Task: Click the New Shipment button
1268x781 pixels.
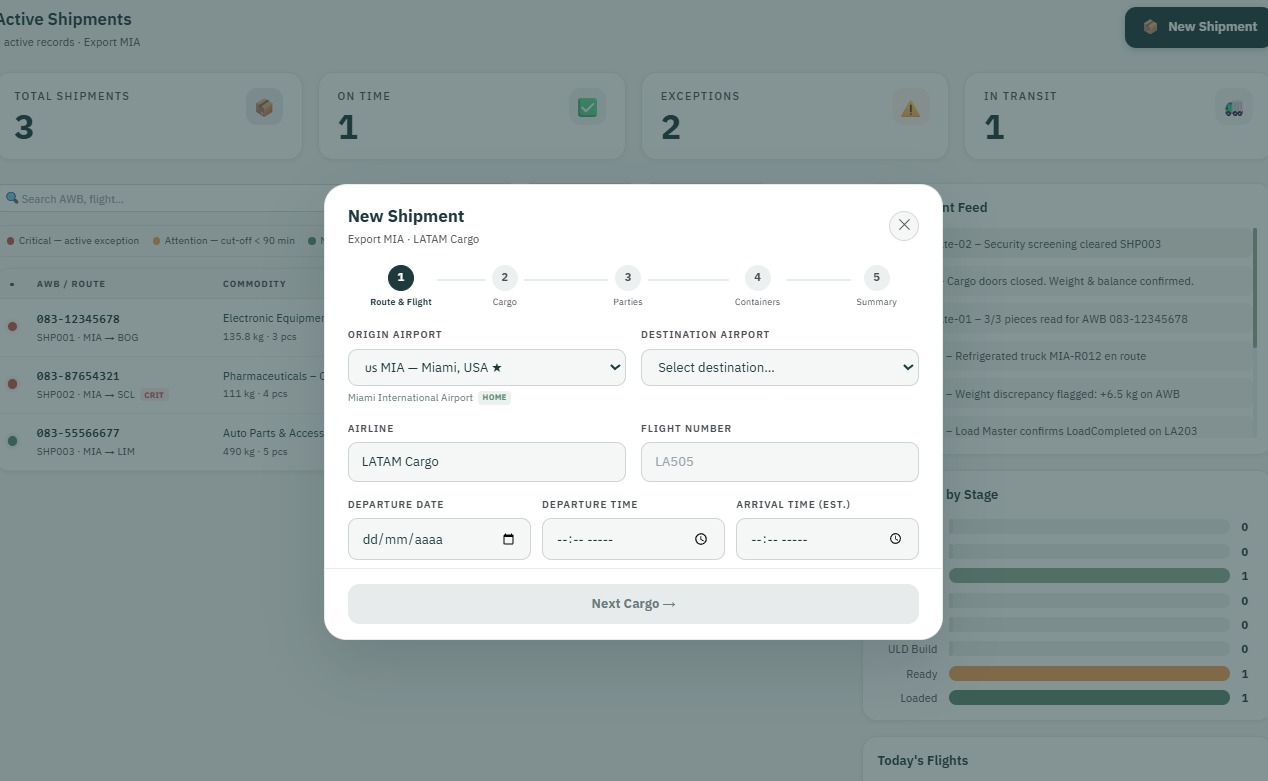Action: 1199,27
